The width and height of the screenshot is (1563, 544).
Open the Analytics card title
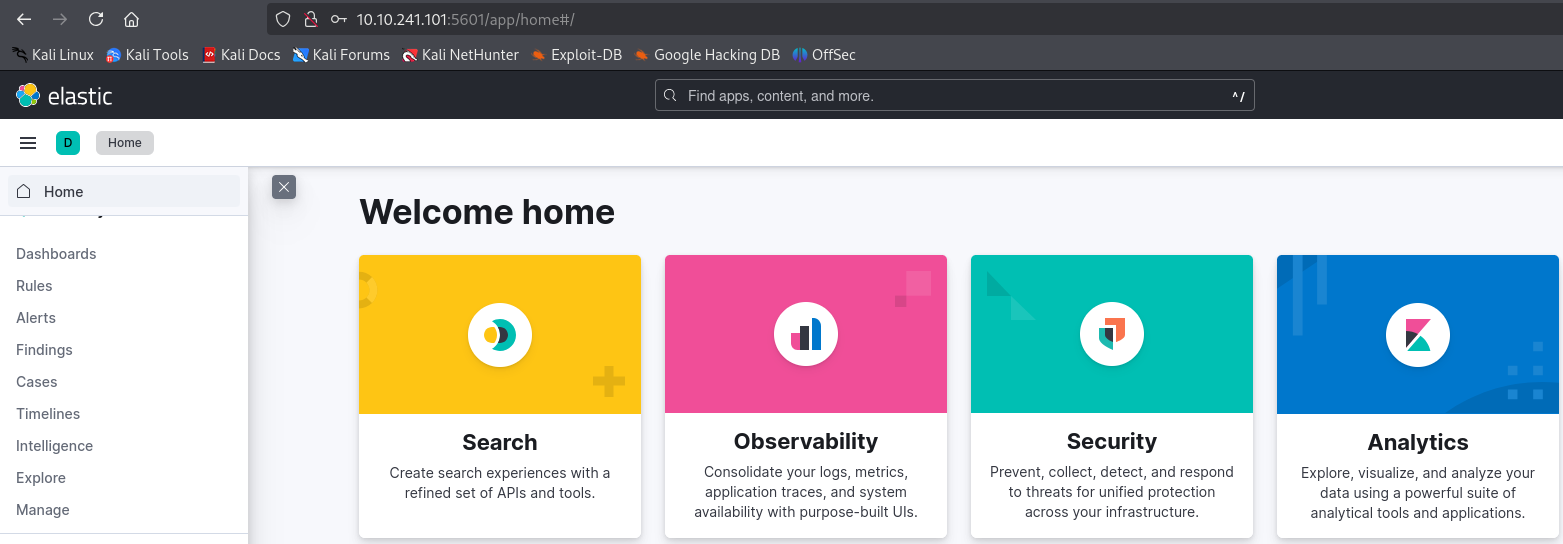click(x=1418, y=442)
